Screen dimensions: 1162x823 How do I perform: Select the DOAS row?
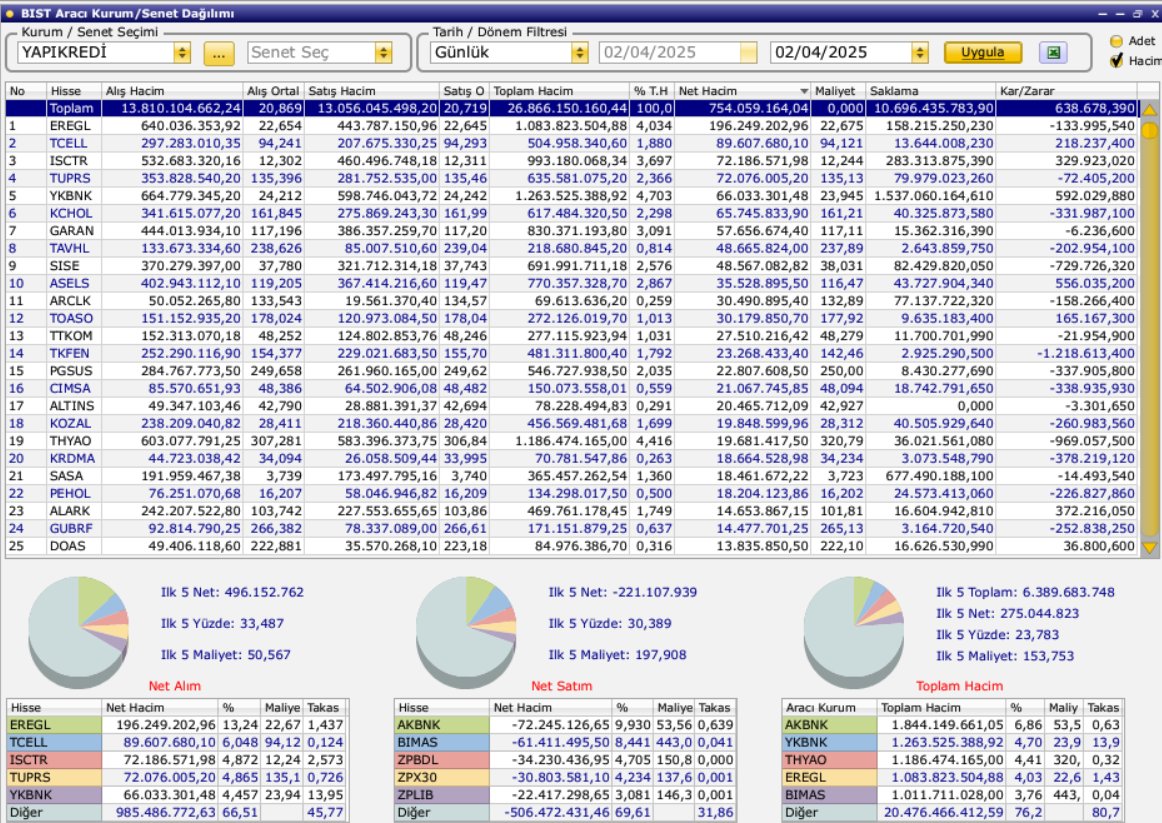[571, 546]
